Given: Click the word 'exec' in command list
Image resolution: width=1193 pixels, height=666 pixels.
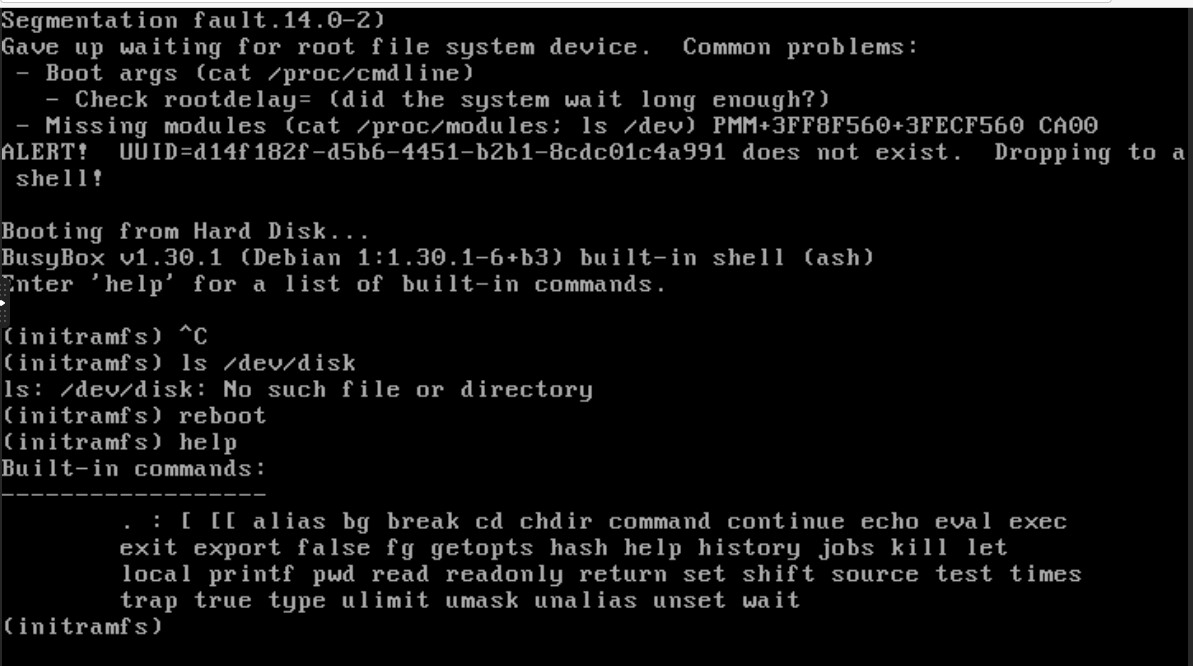Looking at the screenshot, I should [x=1038, y=521].
